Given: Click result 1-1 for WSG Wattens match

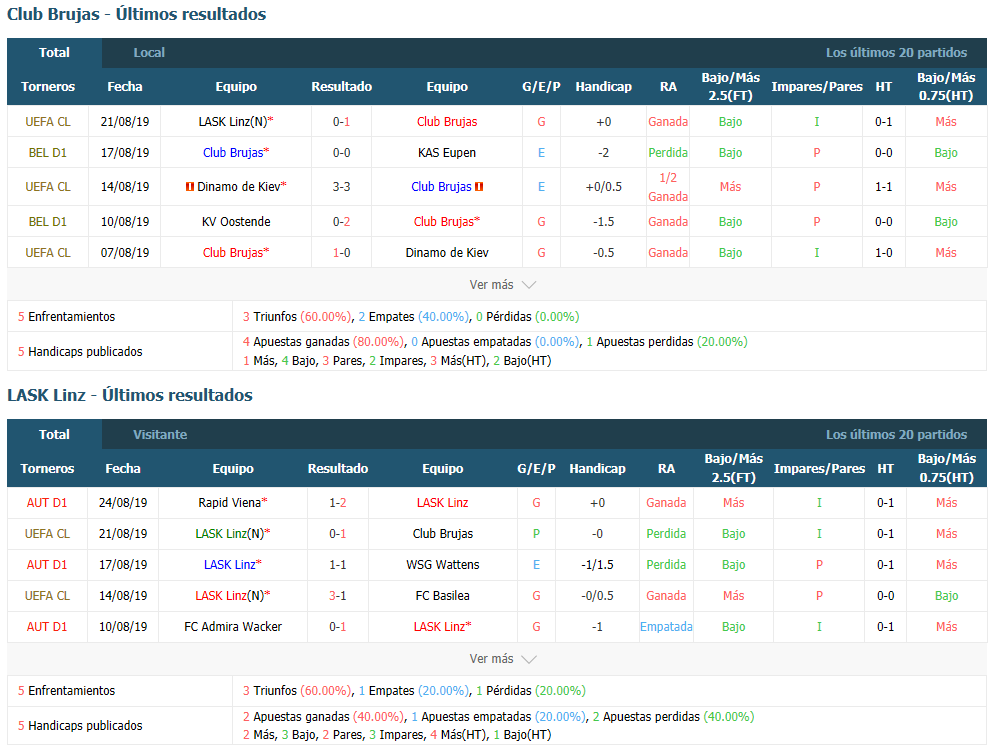Looking at the screenshot, I should (x=338, y=564).
